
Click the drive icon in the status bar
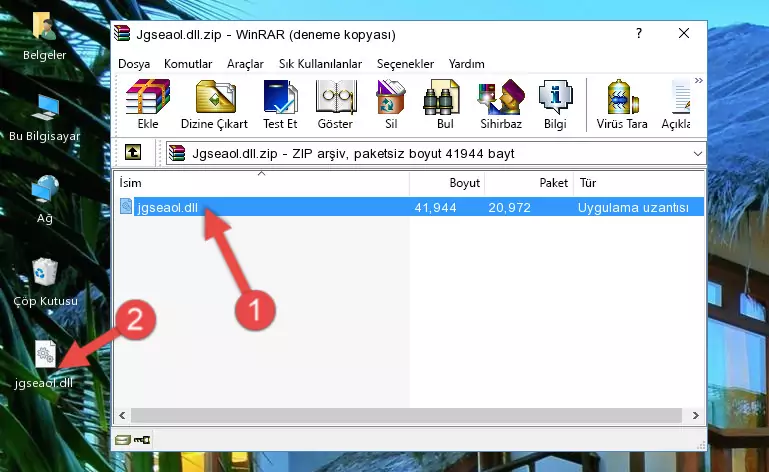click(123, 440)
